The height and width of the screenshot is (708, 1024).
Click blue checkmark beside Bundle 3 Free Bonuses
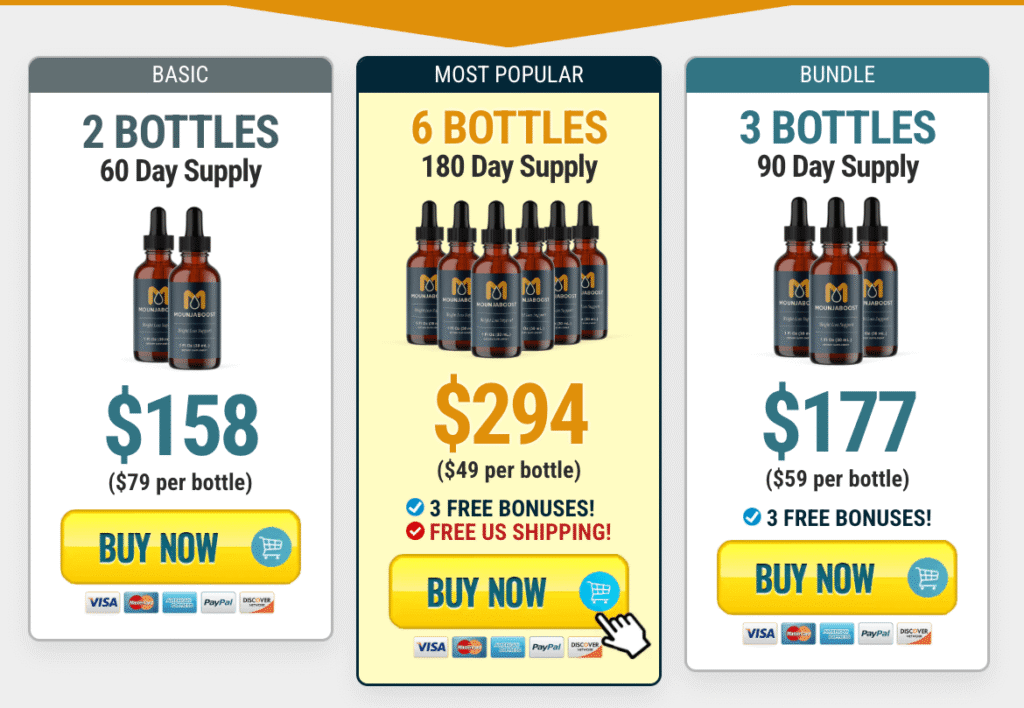(x=752, y=517)
